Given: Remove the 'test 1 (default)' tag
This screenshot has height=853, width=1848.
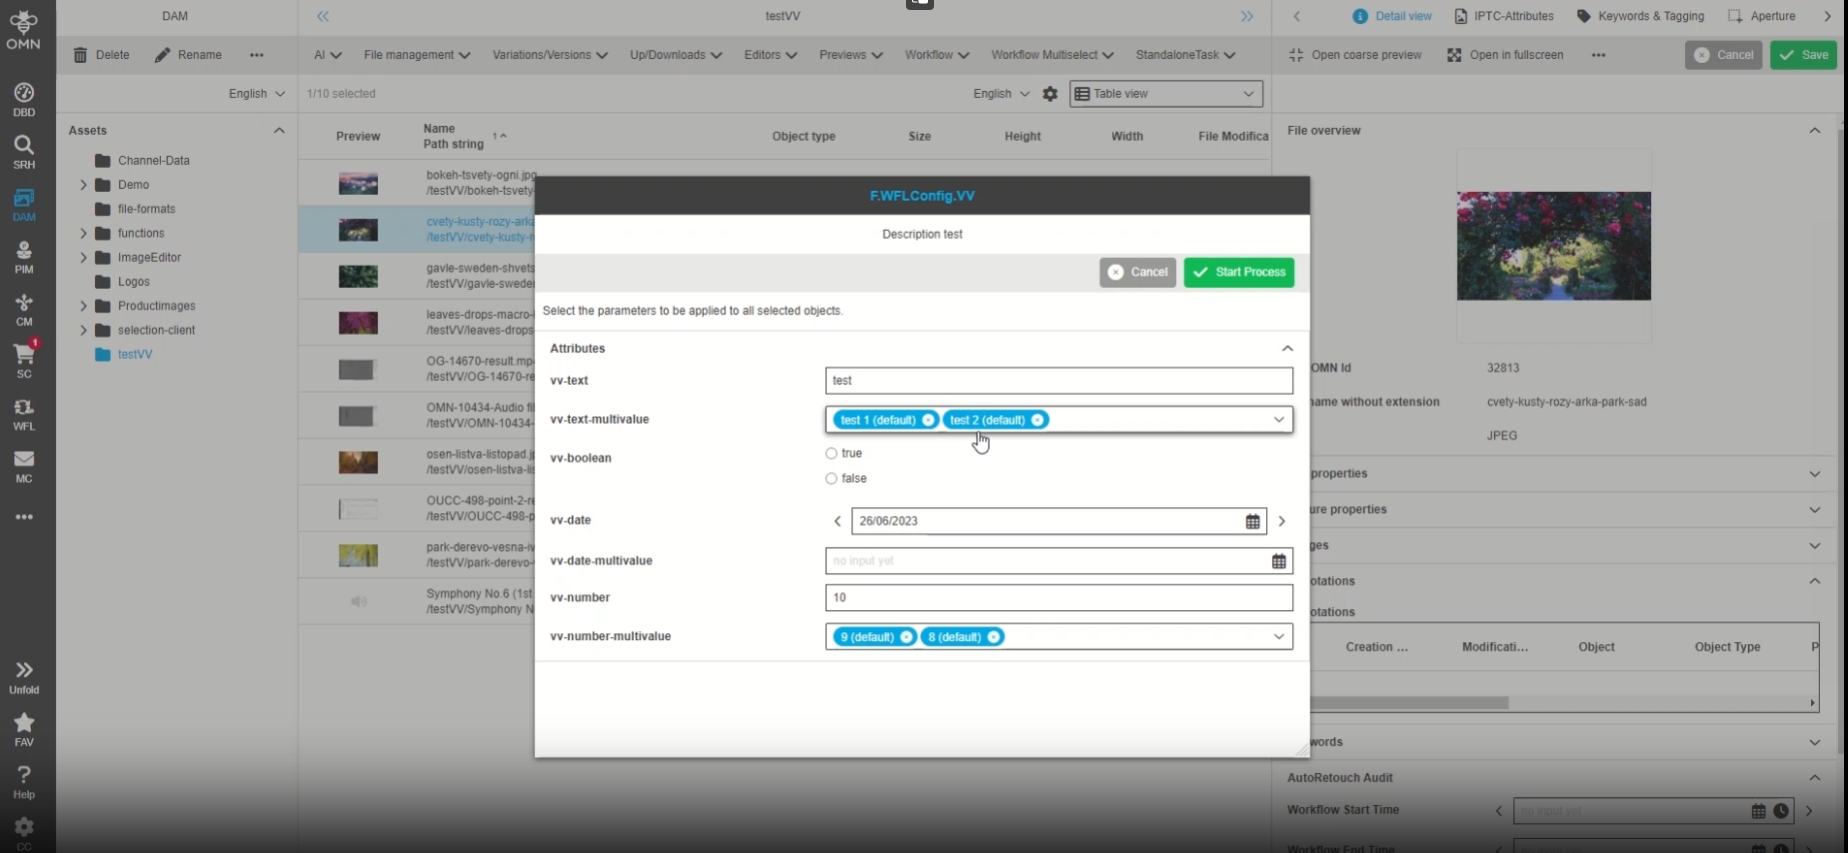Looking at the screenshot, I should (x=928, y=420).
